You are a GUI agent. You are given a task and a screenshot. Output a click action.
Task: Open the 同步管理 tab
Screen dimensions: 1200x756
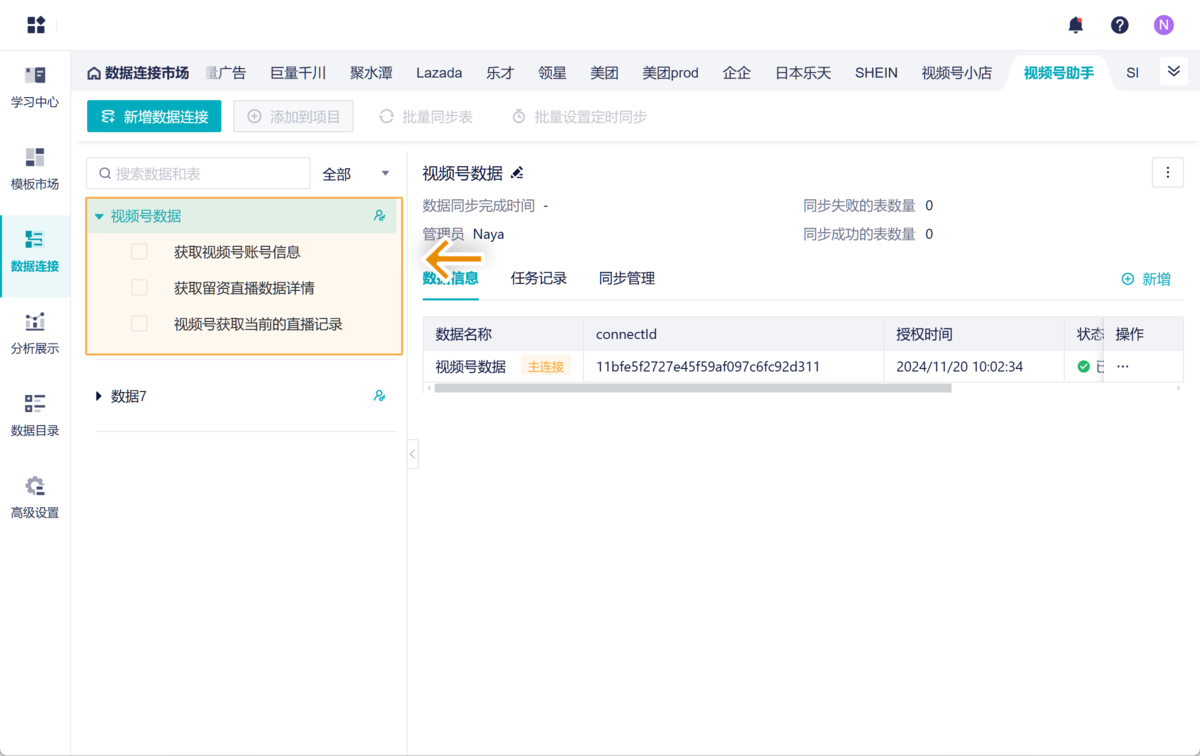click(626, 278)
